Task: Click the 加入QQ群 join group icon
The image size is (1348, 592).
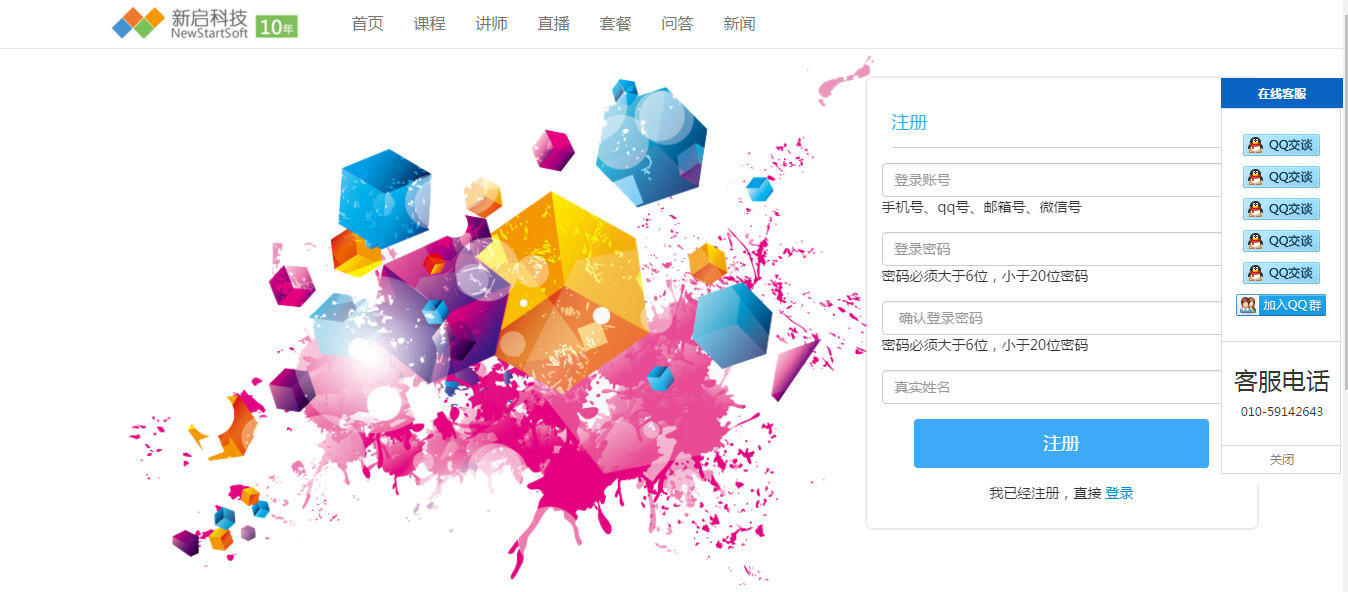Action: pyautogui.click(x=1281, y=305)
